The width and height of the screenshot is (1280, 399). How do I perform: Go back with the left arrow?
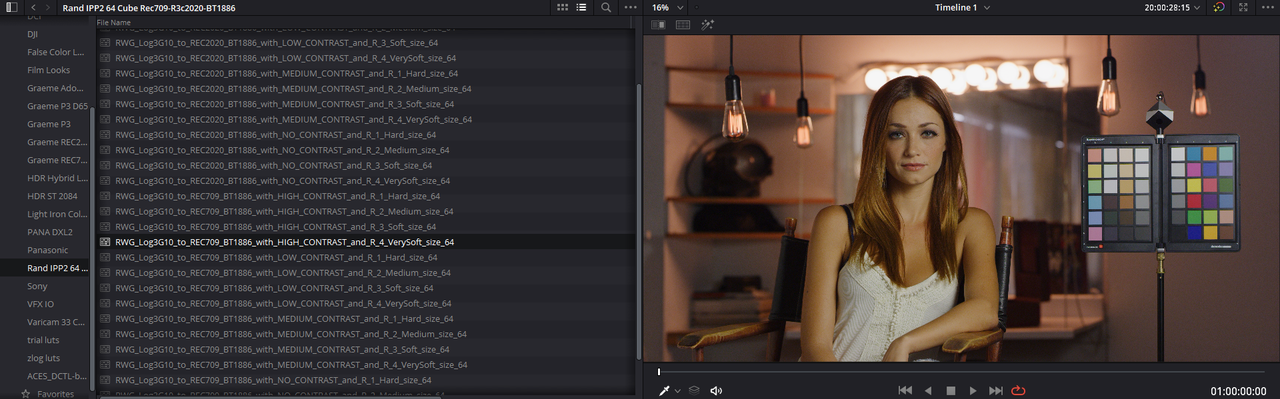click(34, 7)
